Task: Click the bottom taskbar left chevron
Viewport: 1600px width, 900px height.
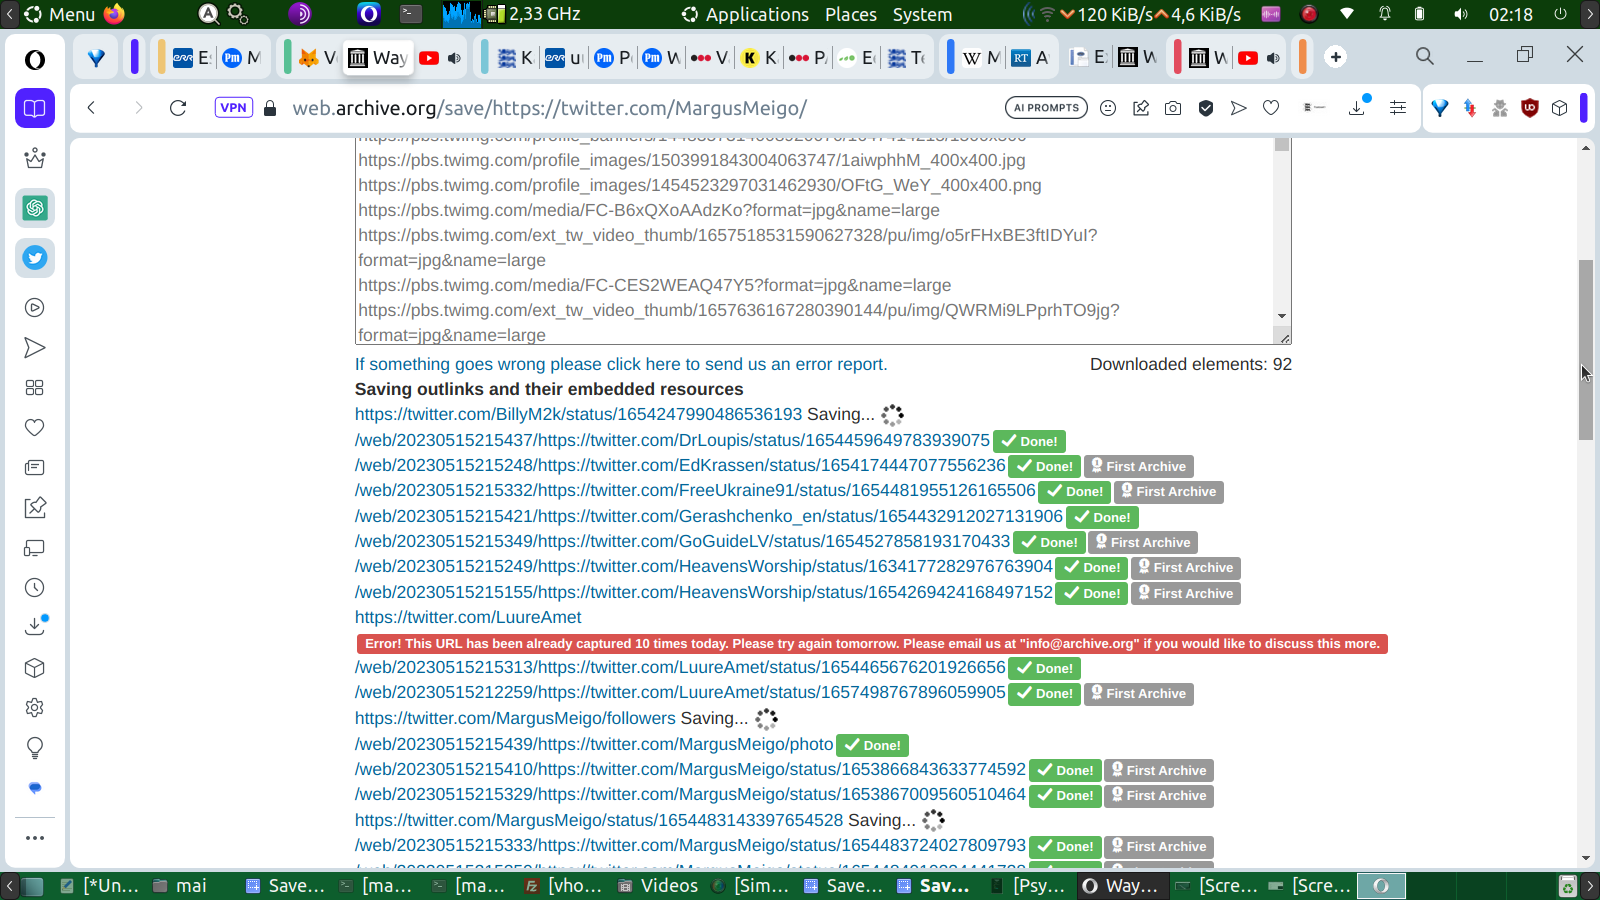Action: (10, 886)
